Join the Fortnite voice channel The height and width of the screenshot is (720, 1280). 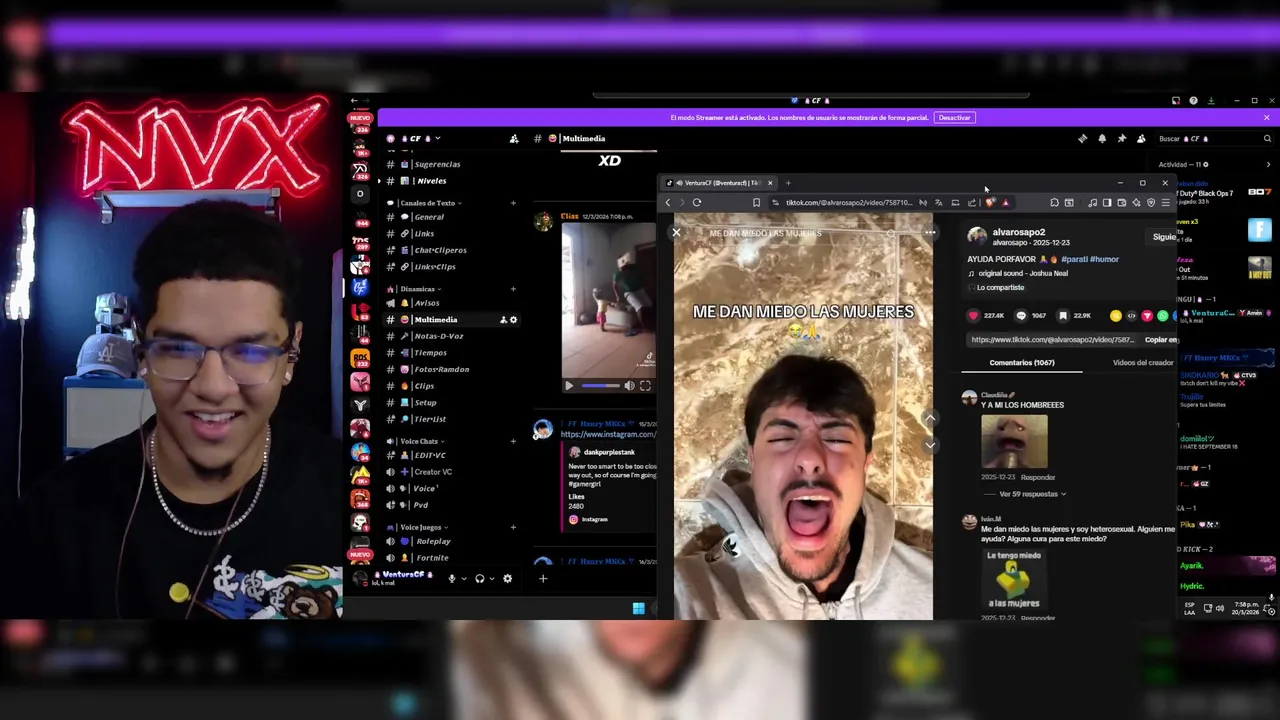tap(432, 558)
